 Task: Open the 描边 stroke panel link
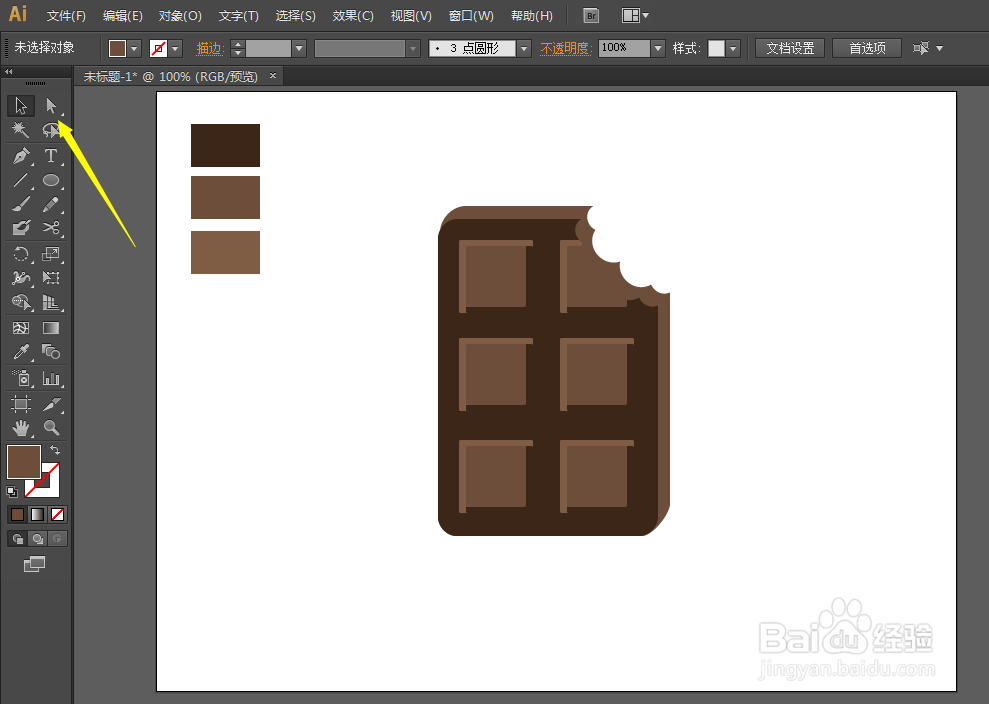(210, 49)
